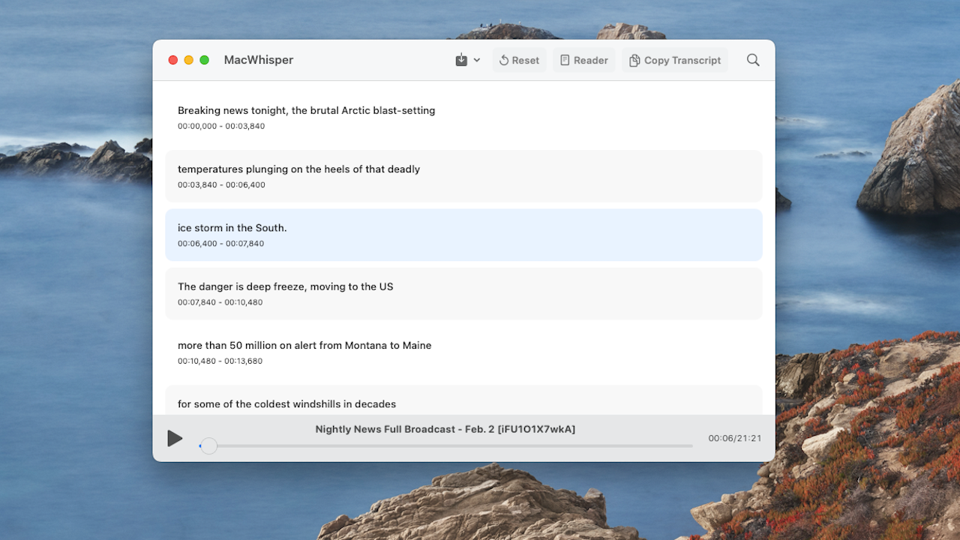This screenshot has width=960, height=540.
Task: Click the middle of the playback progress track
Action: 446,446
